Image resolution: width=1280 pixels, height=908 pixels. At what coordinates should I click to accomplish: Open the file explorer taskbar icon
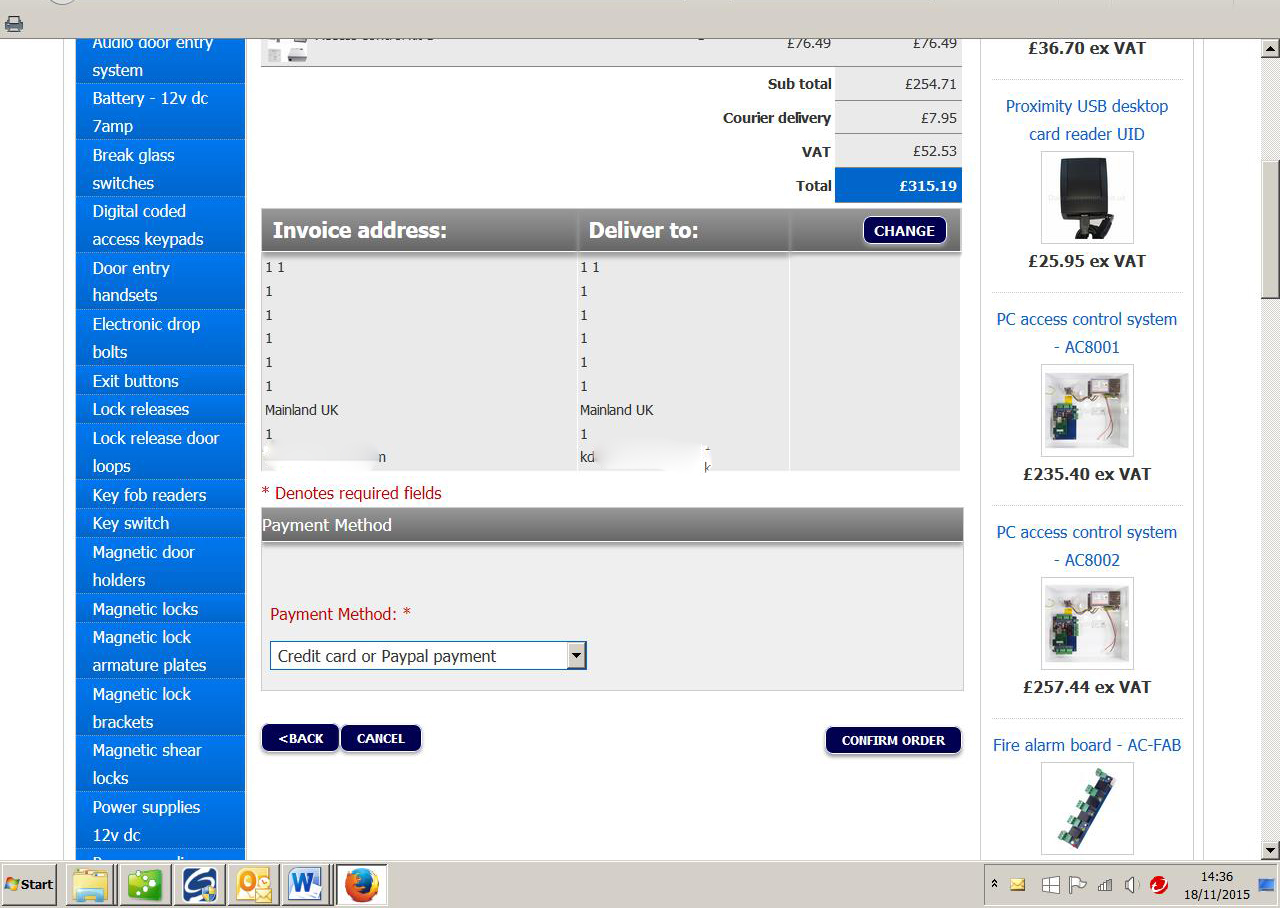(91, 885)
